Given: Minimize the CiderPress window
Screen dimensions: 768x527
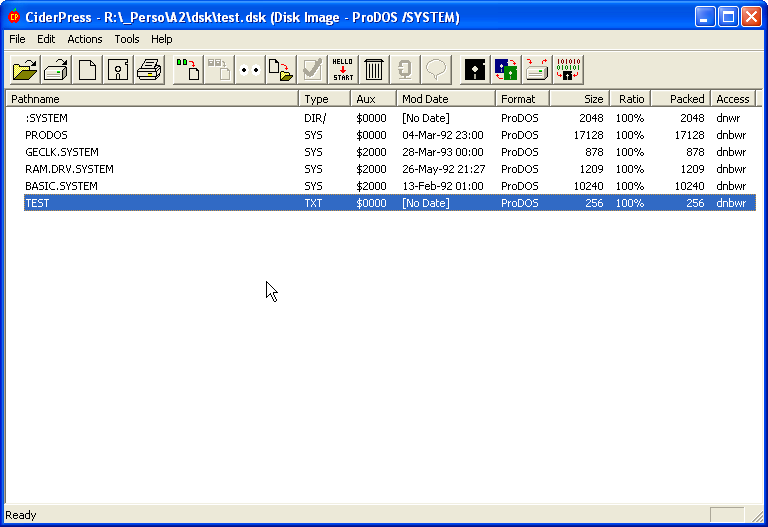Looking at the screenshot, I should pos(705,17).
